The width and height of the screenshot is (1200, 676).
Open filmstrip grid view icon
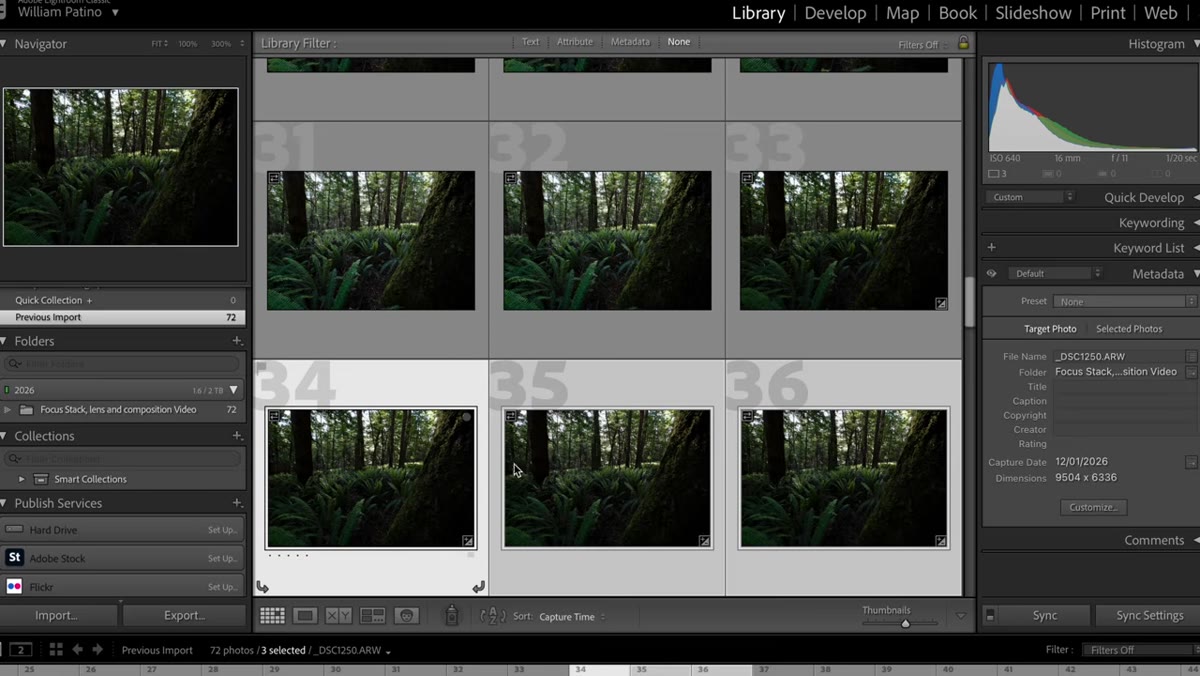pos(56,650)
